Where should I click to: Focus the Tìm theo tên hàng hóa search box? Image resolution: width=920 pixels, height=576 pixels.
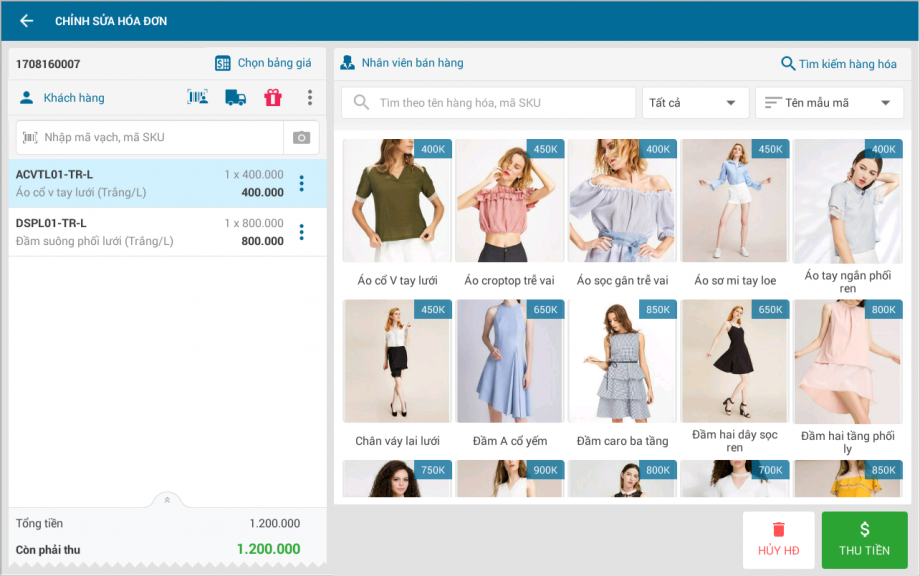[x=489, y=103]
